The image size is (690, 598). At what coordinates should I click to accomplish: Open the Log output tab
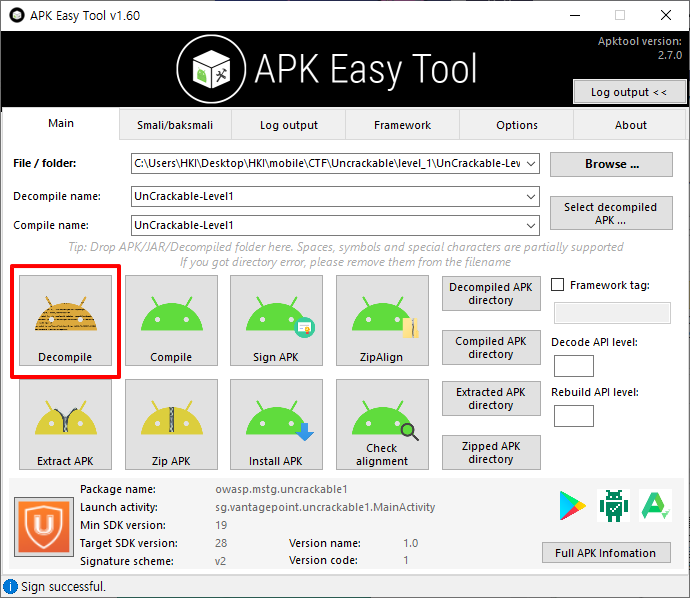click(289, 125)
